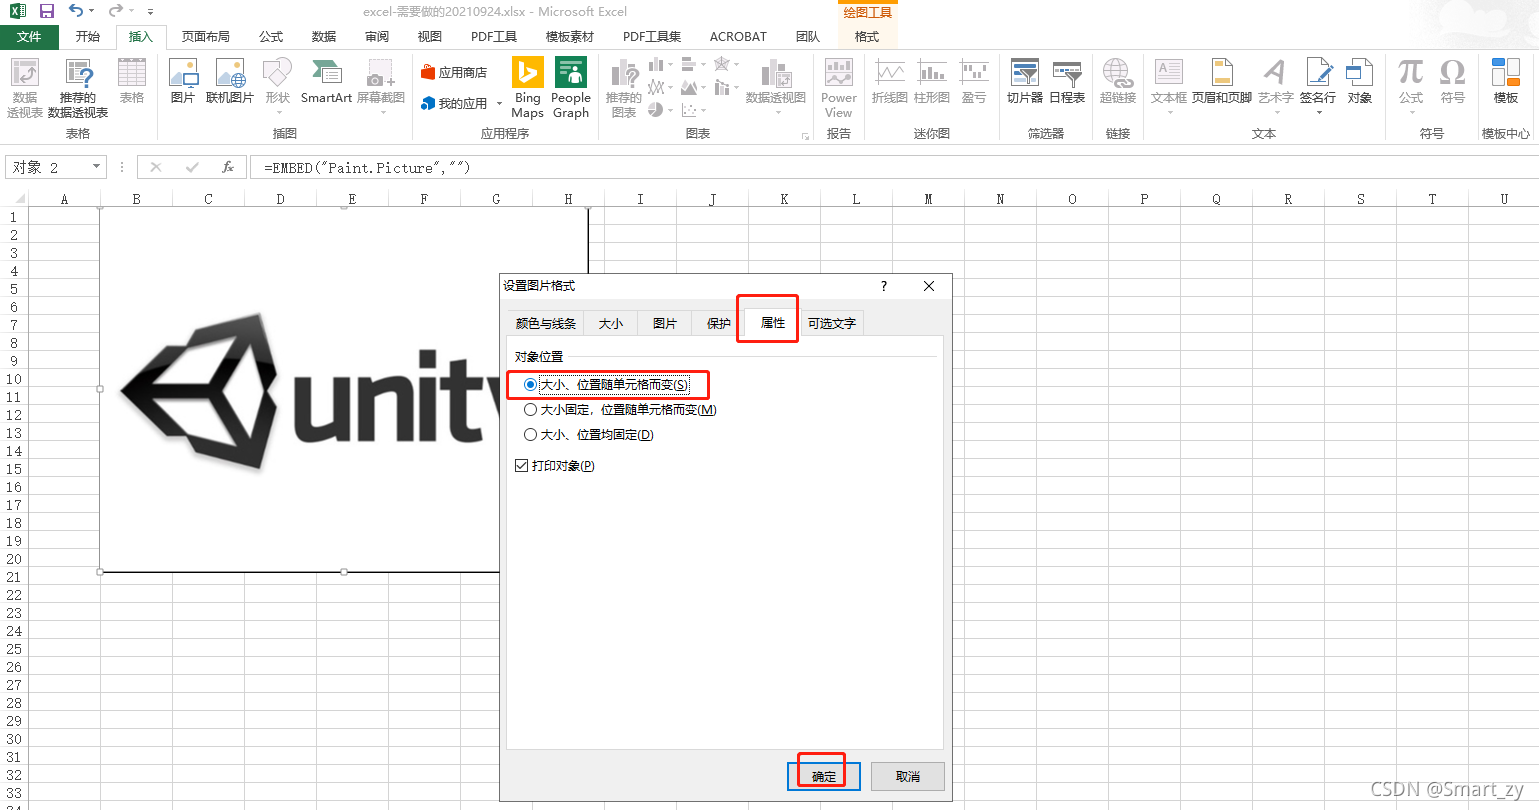Switch to 图片 tab in dialog
Viewport: 1539px width, 810px height.
click(665, 324)
